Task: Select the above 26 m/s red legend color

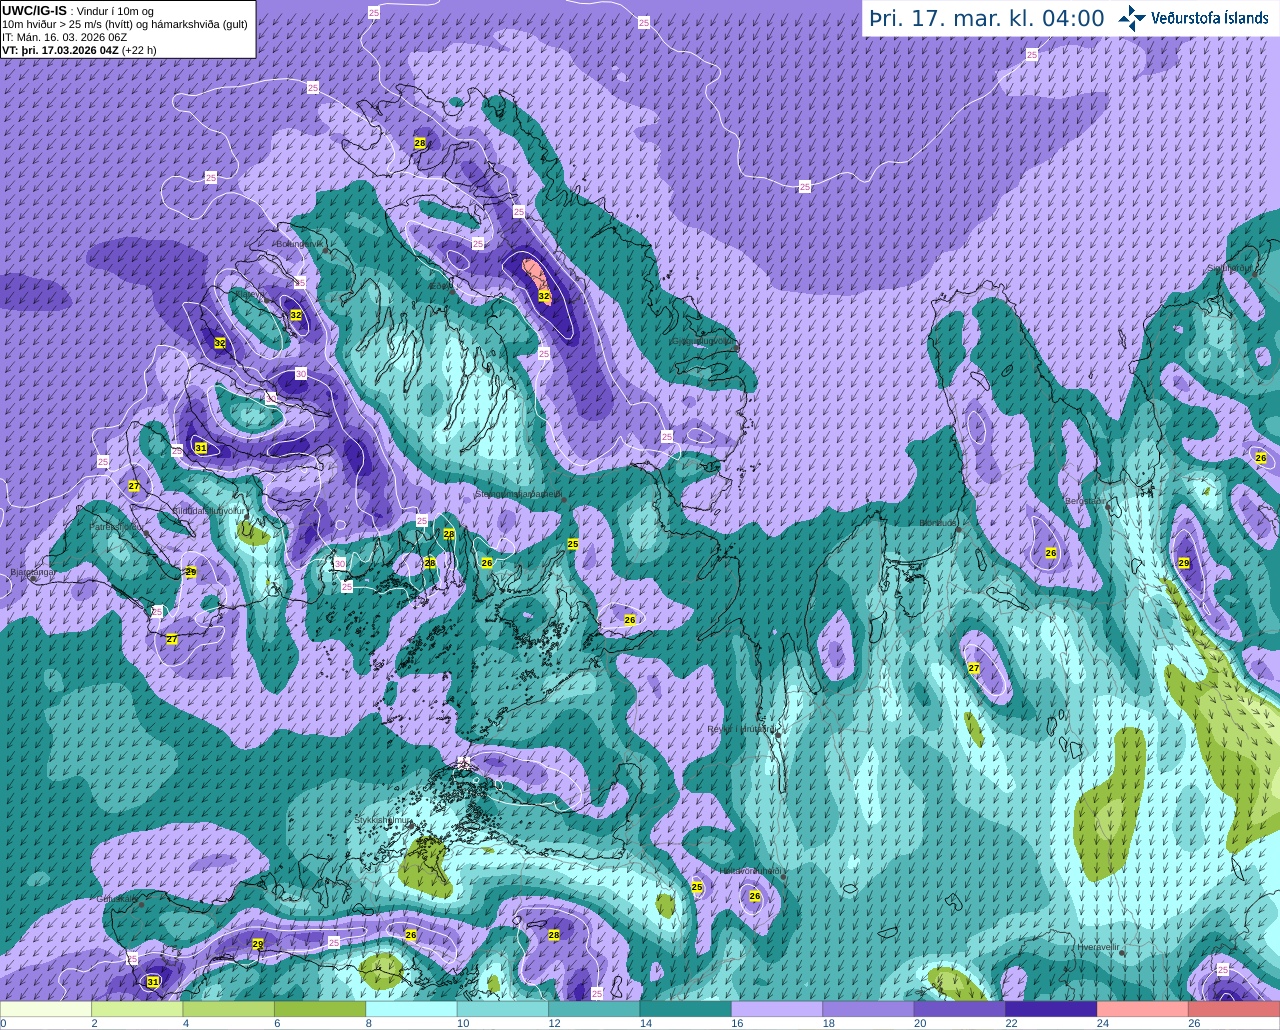Action: pyautogui.click(x=1234, y=1009)
